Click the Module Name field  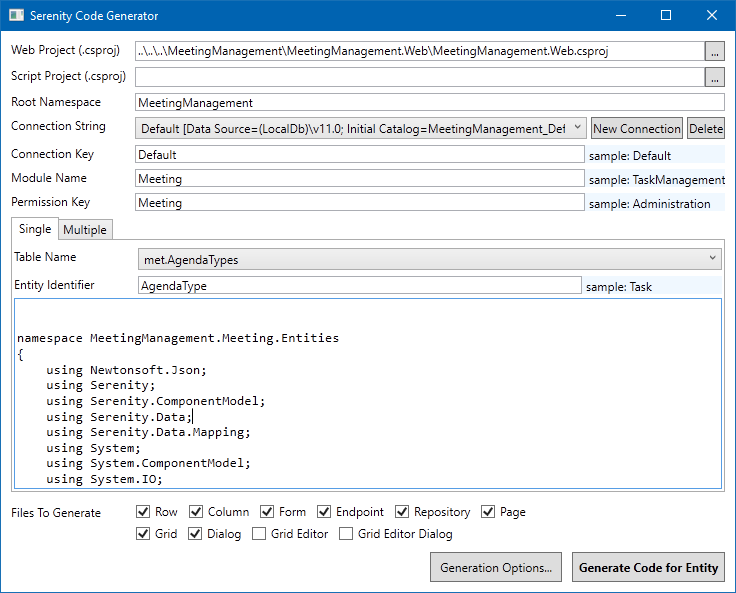click(x=358, y=179)
